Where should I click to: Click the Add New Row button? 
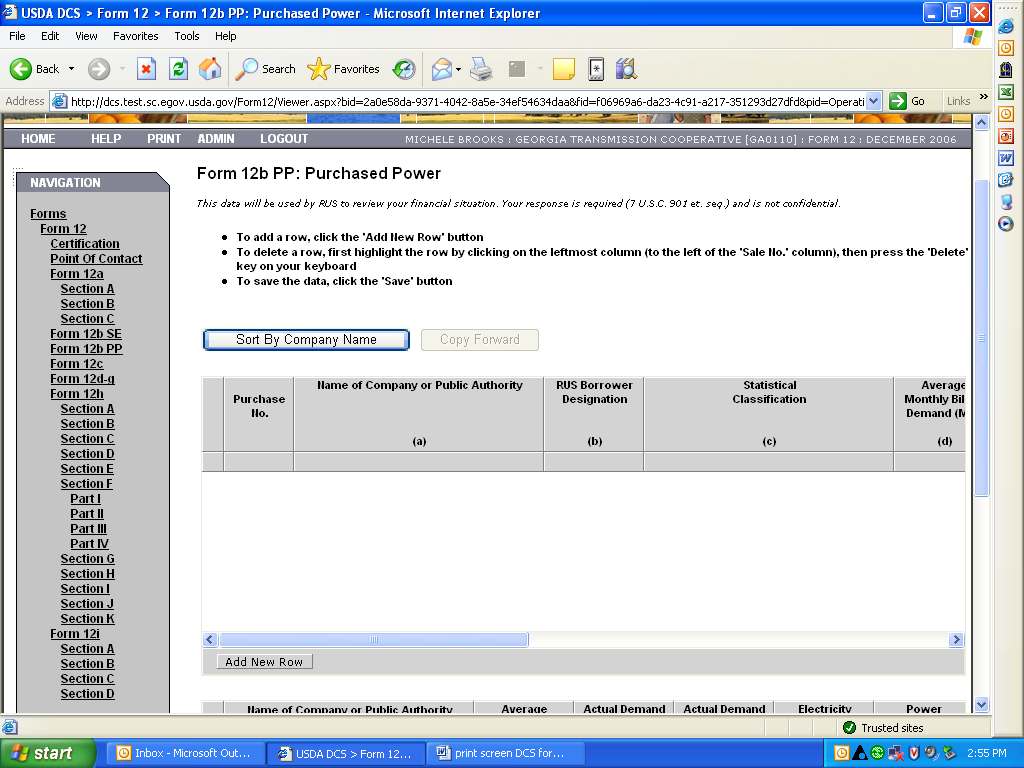pos(264,662)
